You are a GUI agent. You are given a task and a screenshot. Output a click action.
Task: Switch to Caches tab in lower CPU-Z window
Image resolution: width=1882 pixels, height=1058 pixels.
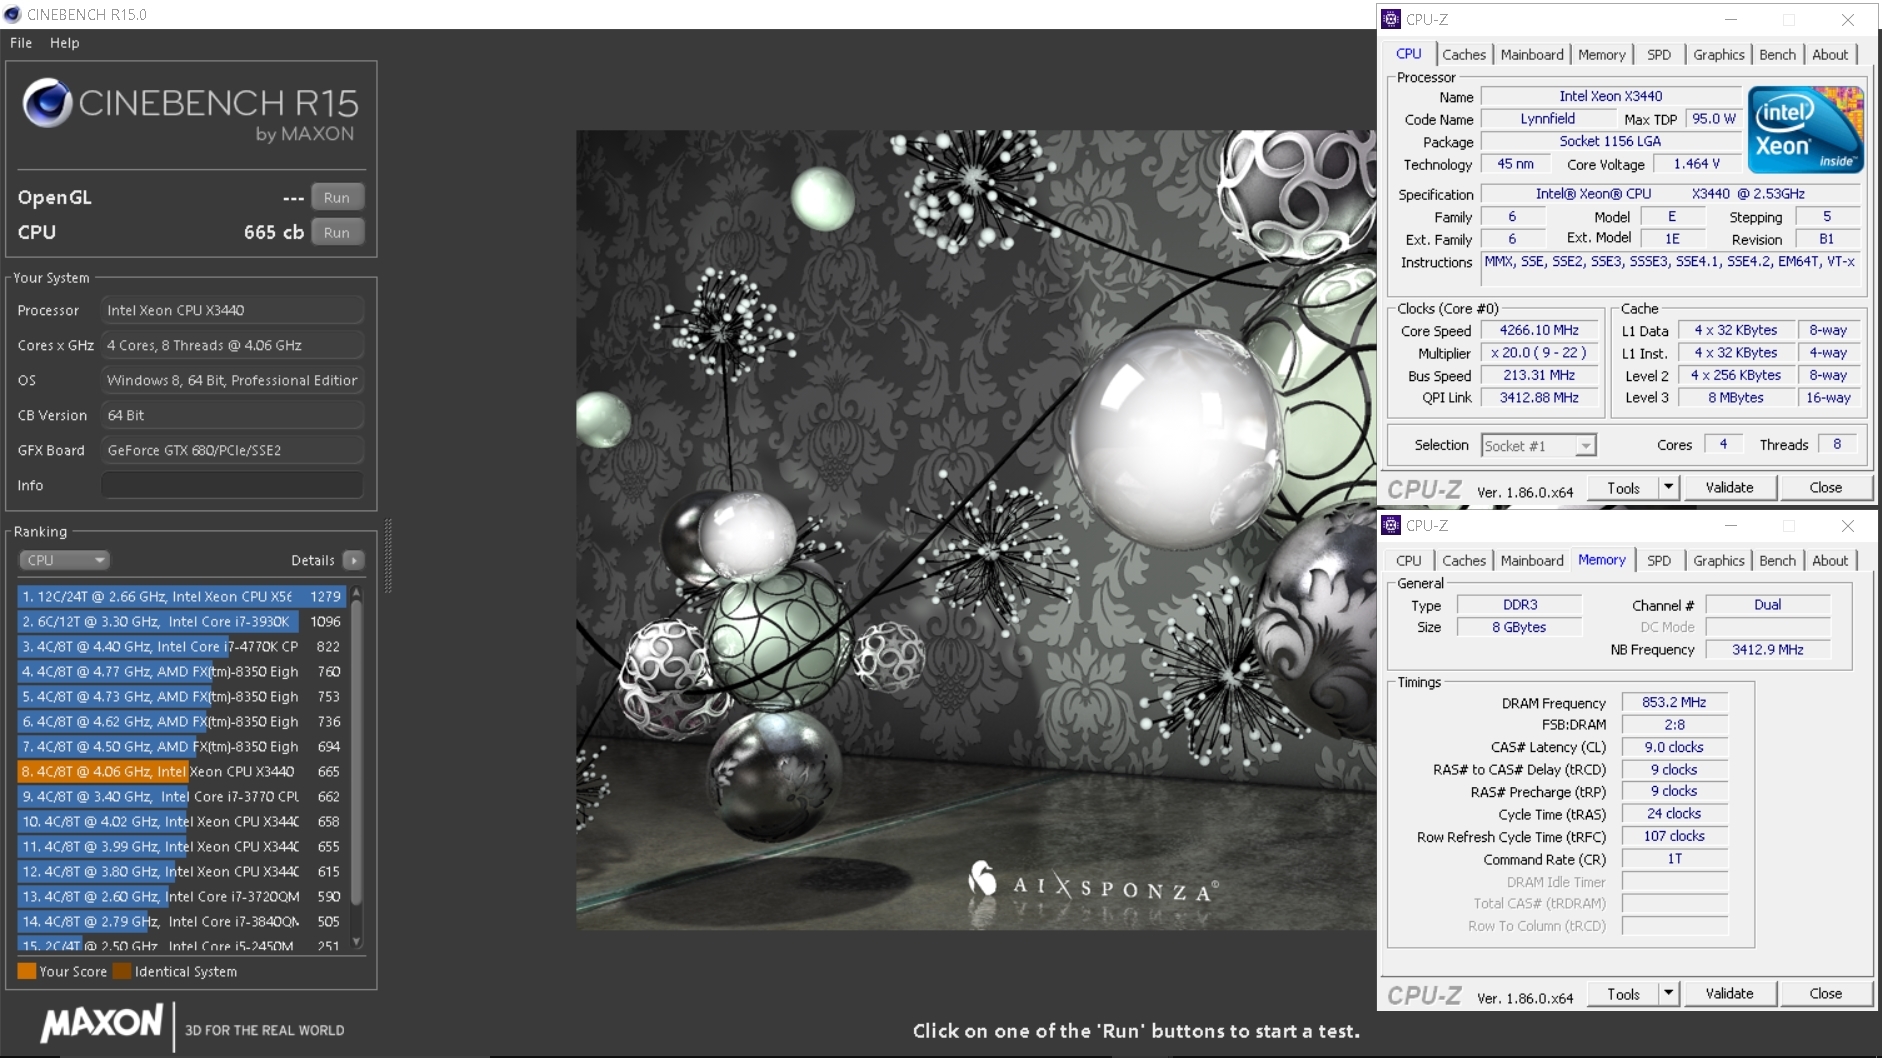[x=1464, y=561]
